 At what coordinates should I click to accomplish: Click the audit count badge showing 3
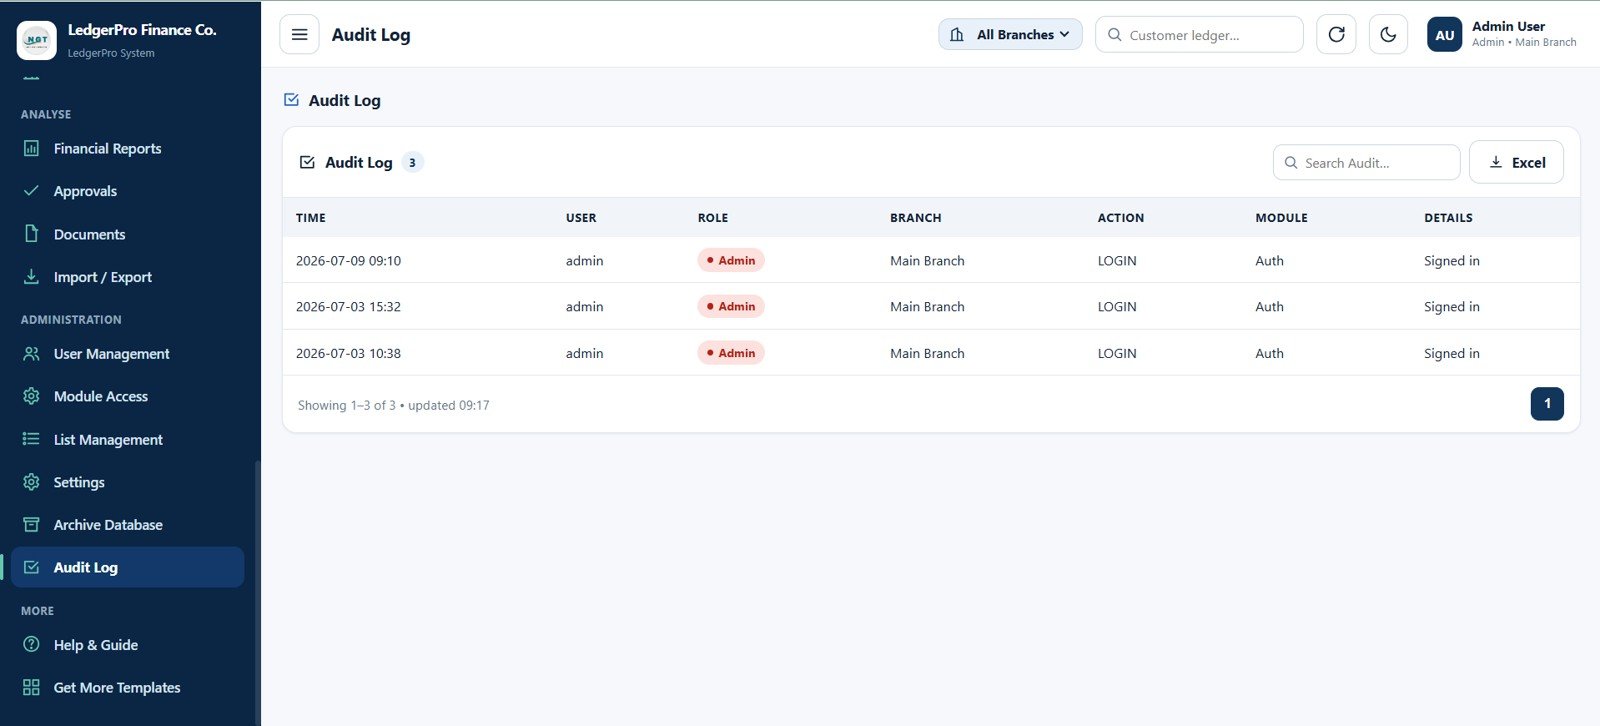click(x=412, y=162)
